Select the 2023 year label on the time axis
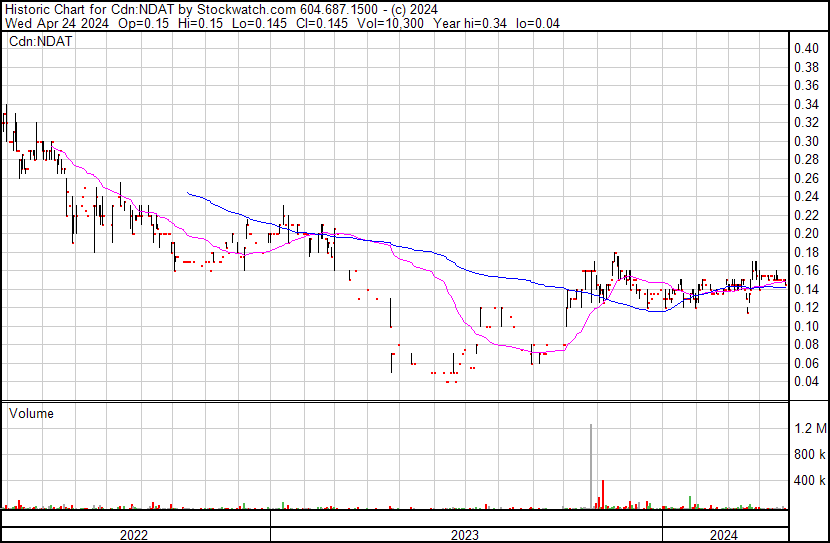Viewport: 830px width, 543px height. [x=465, y=535]
